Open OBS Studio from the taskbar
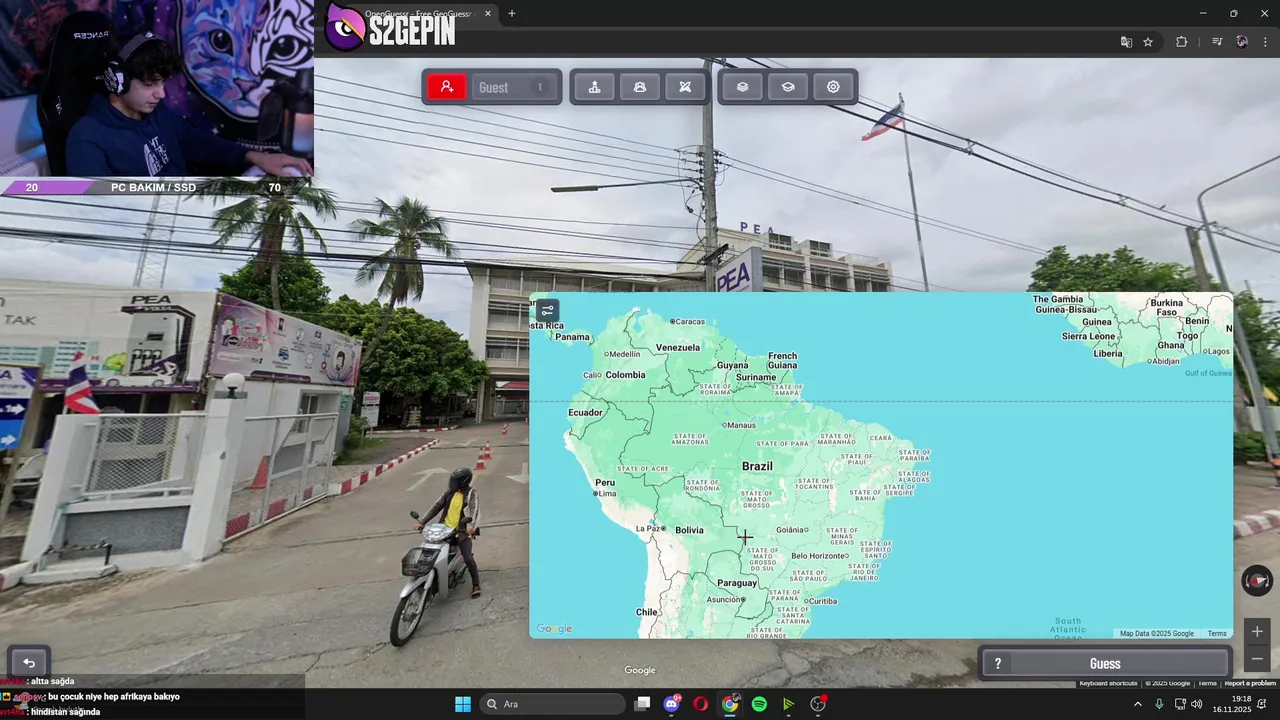This screenshot has height=720, width=1280. 818,704
